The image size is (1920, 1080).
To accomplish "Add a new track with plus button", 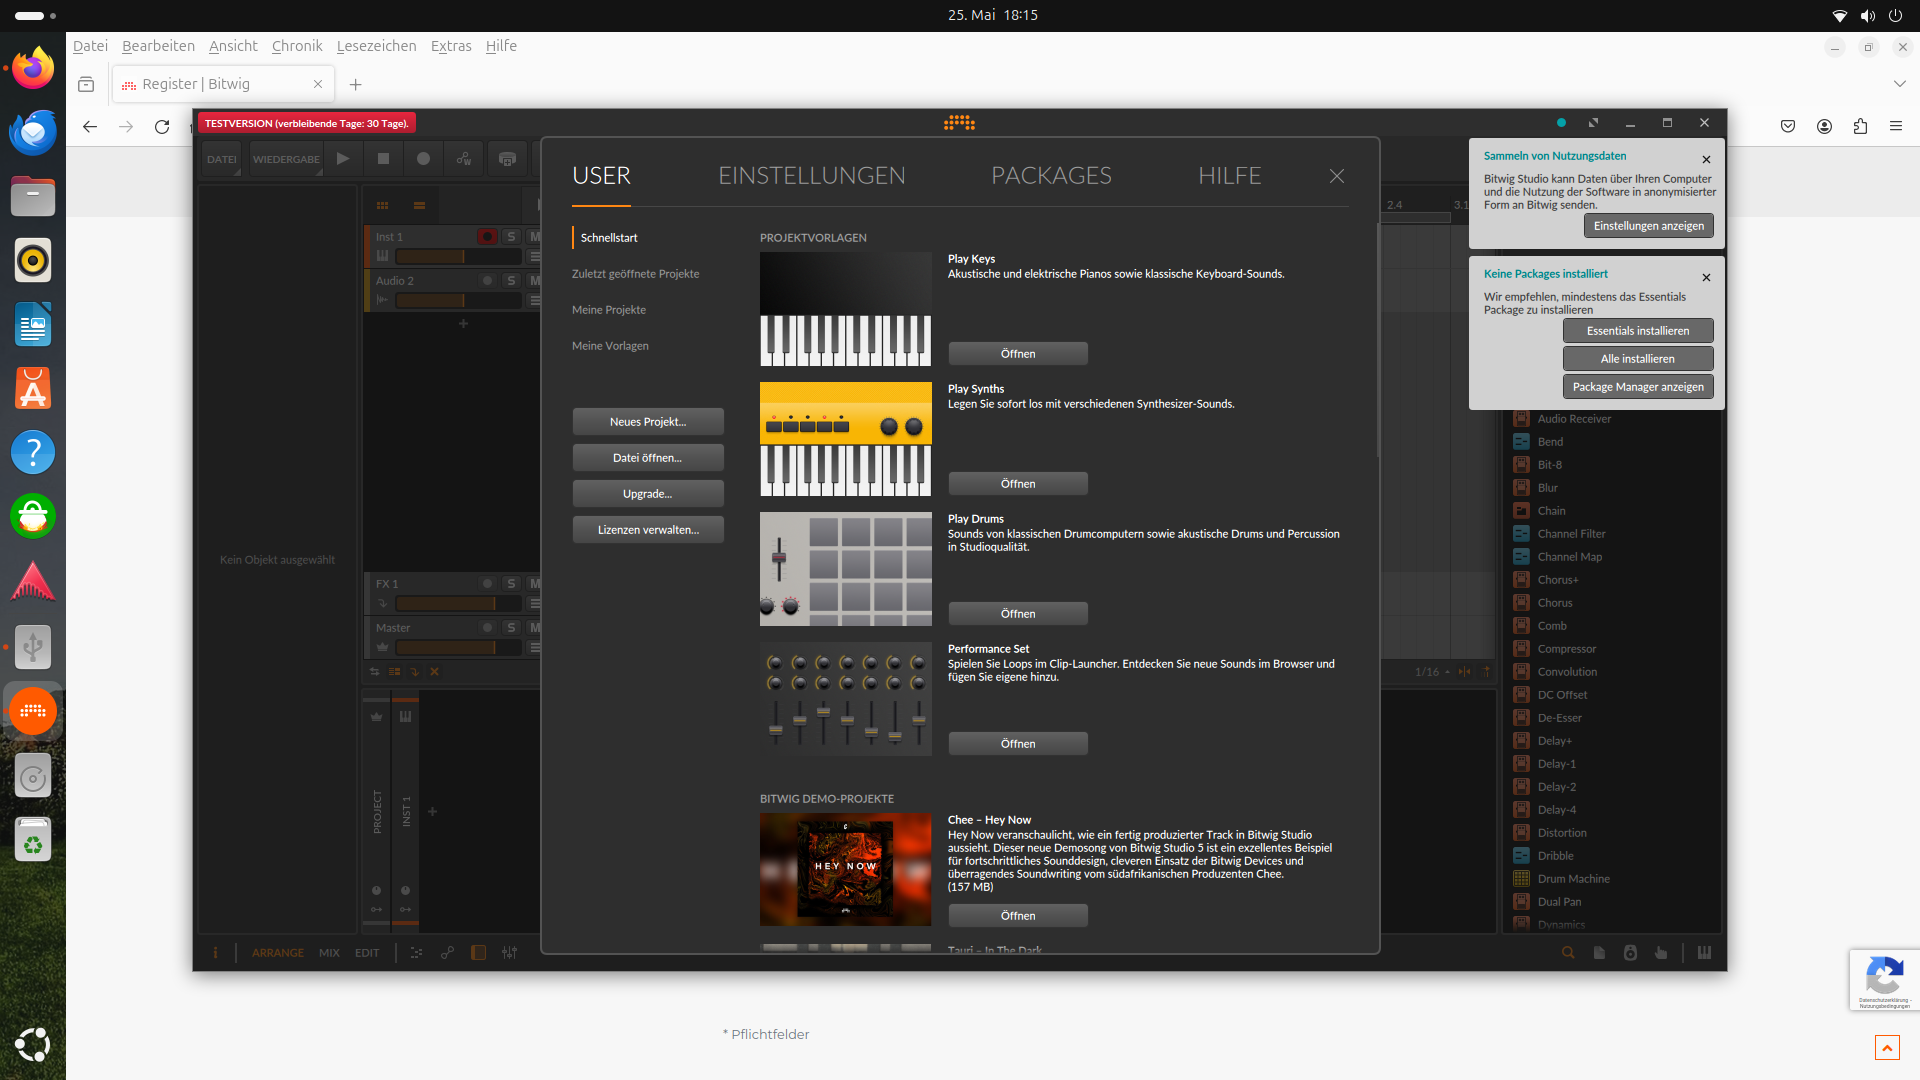I will 463,324.
